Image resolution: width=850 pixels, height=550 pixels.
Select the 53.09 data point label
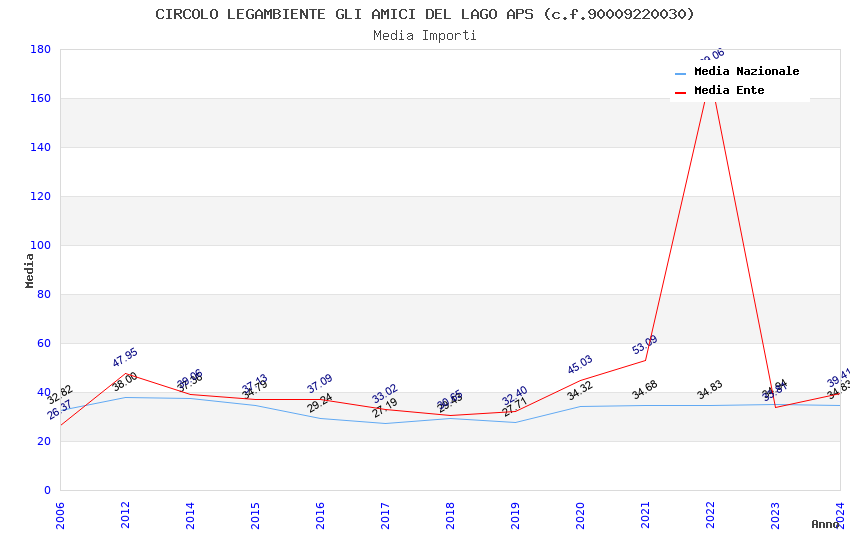[645, 345]
